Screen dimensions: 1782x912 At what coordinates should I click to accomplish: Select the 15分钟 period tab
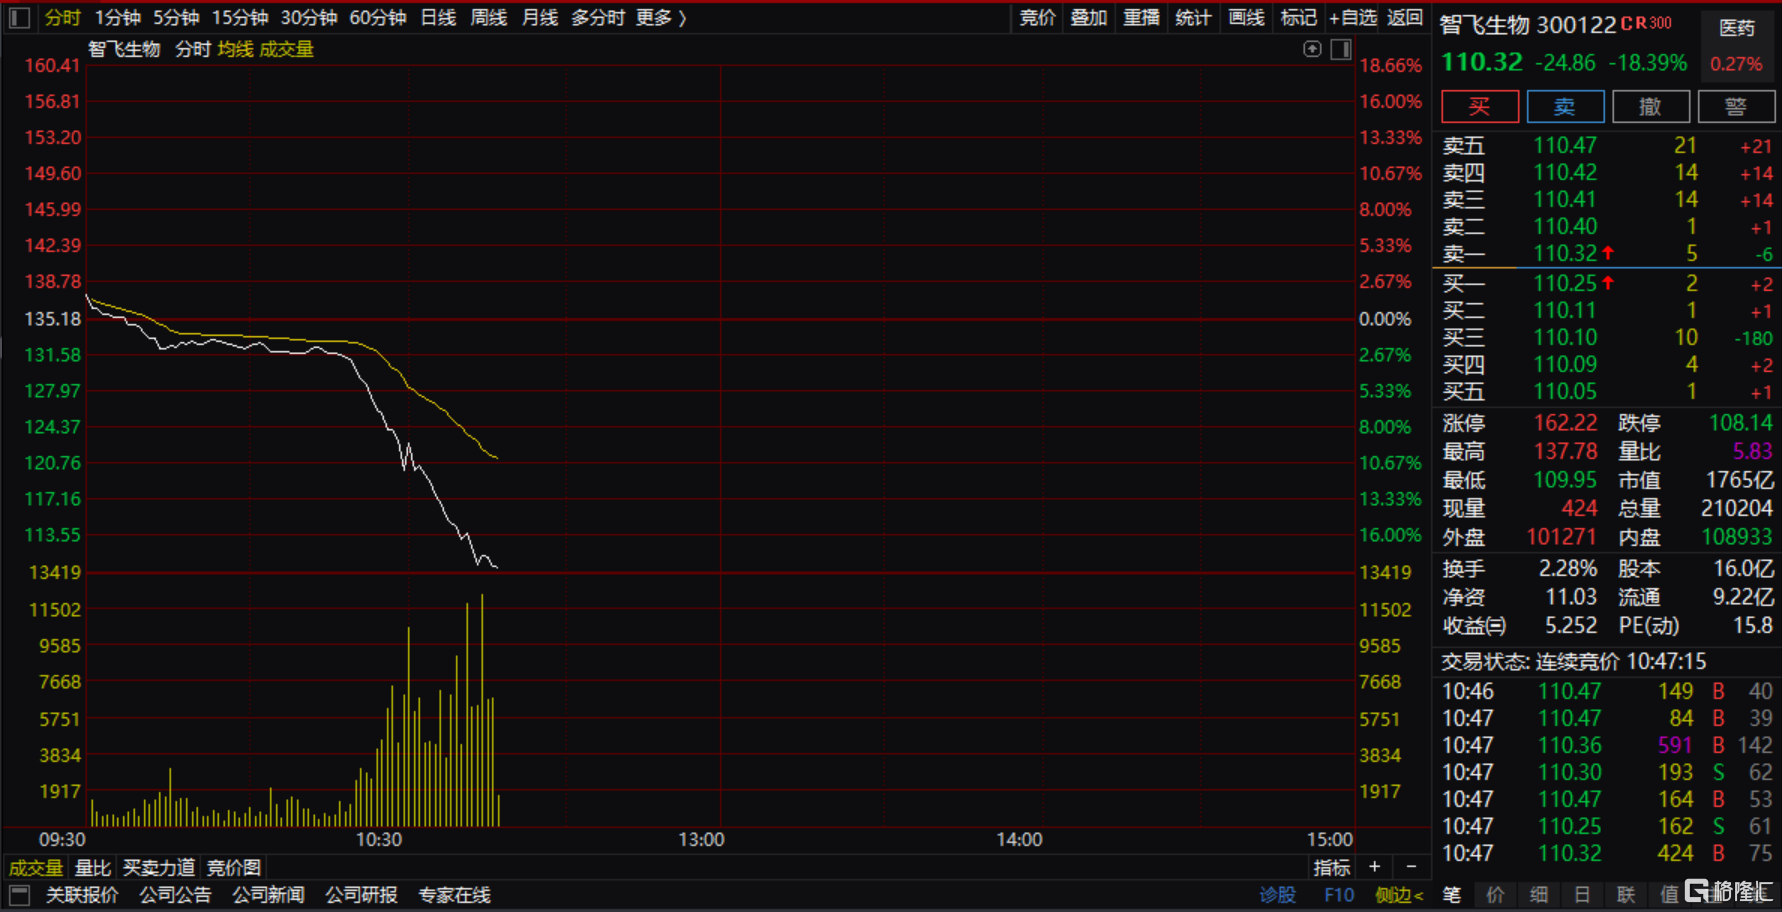240,18
